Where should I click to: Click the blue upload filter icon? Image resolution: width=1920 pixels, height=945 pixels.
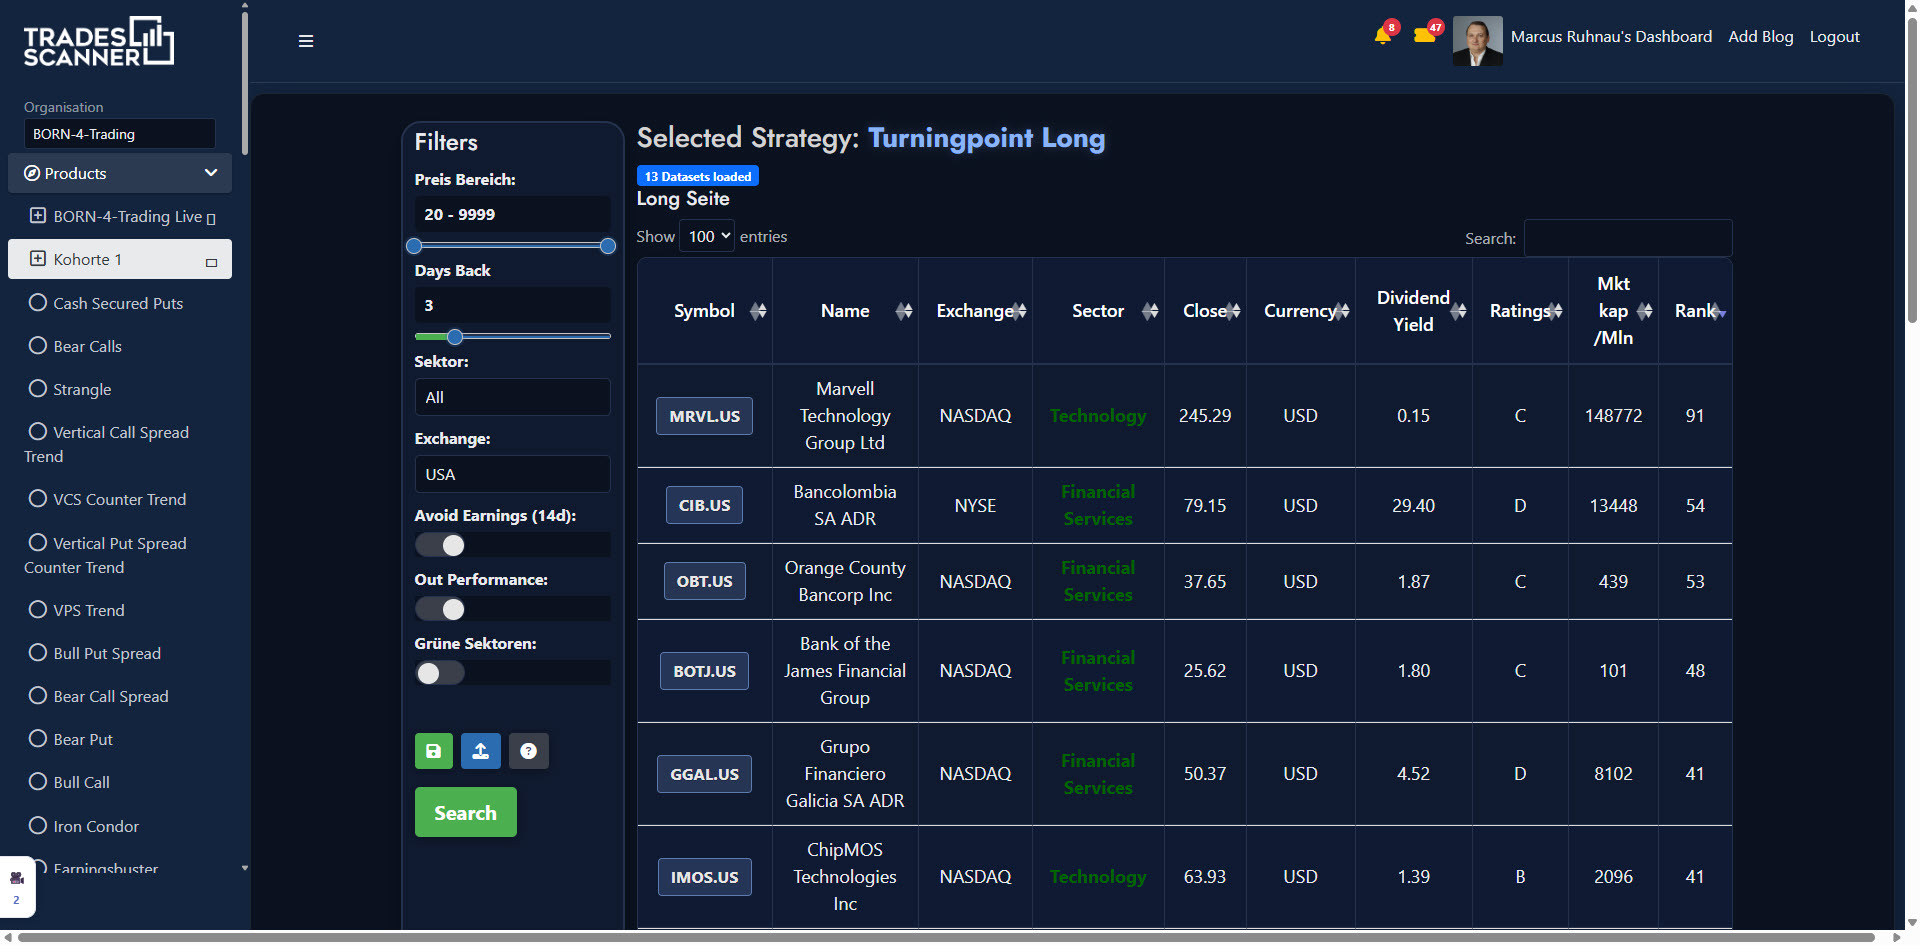coord(481,751)
